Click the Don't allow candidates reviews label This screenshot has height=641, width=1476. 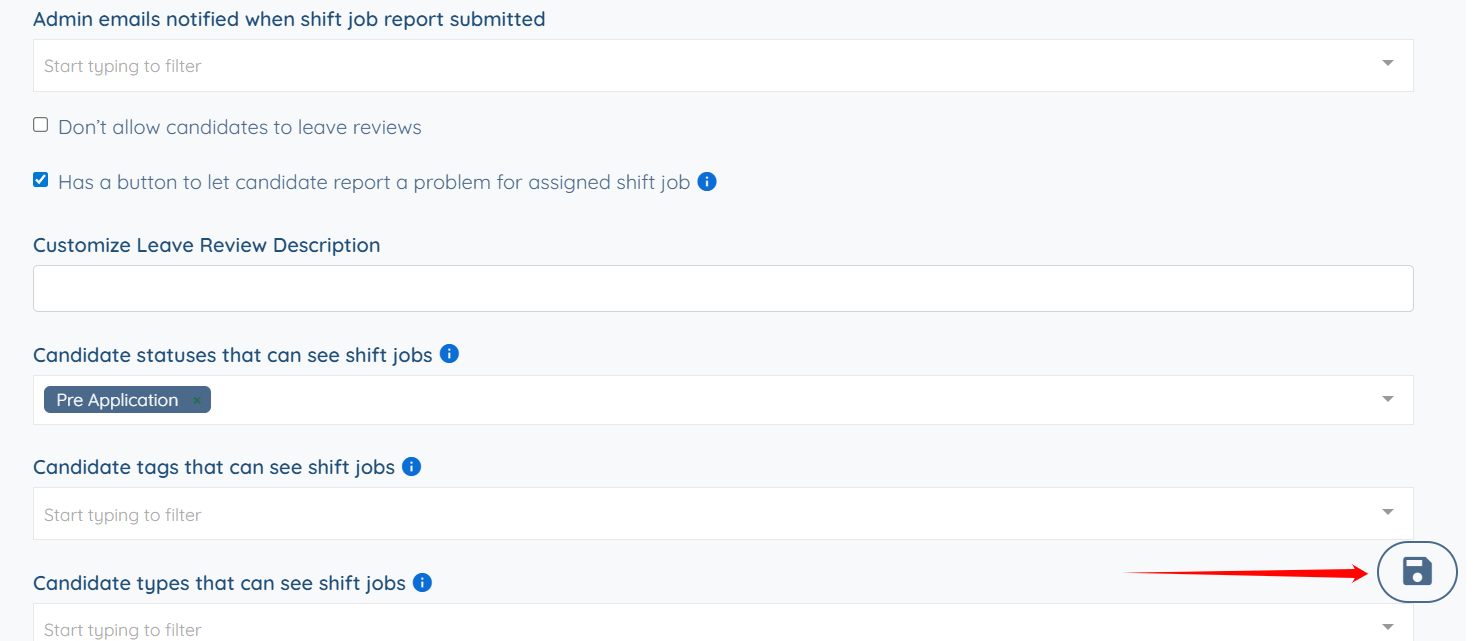point(240,128)
